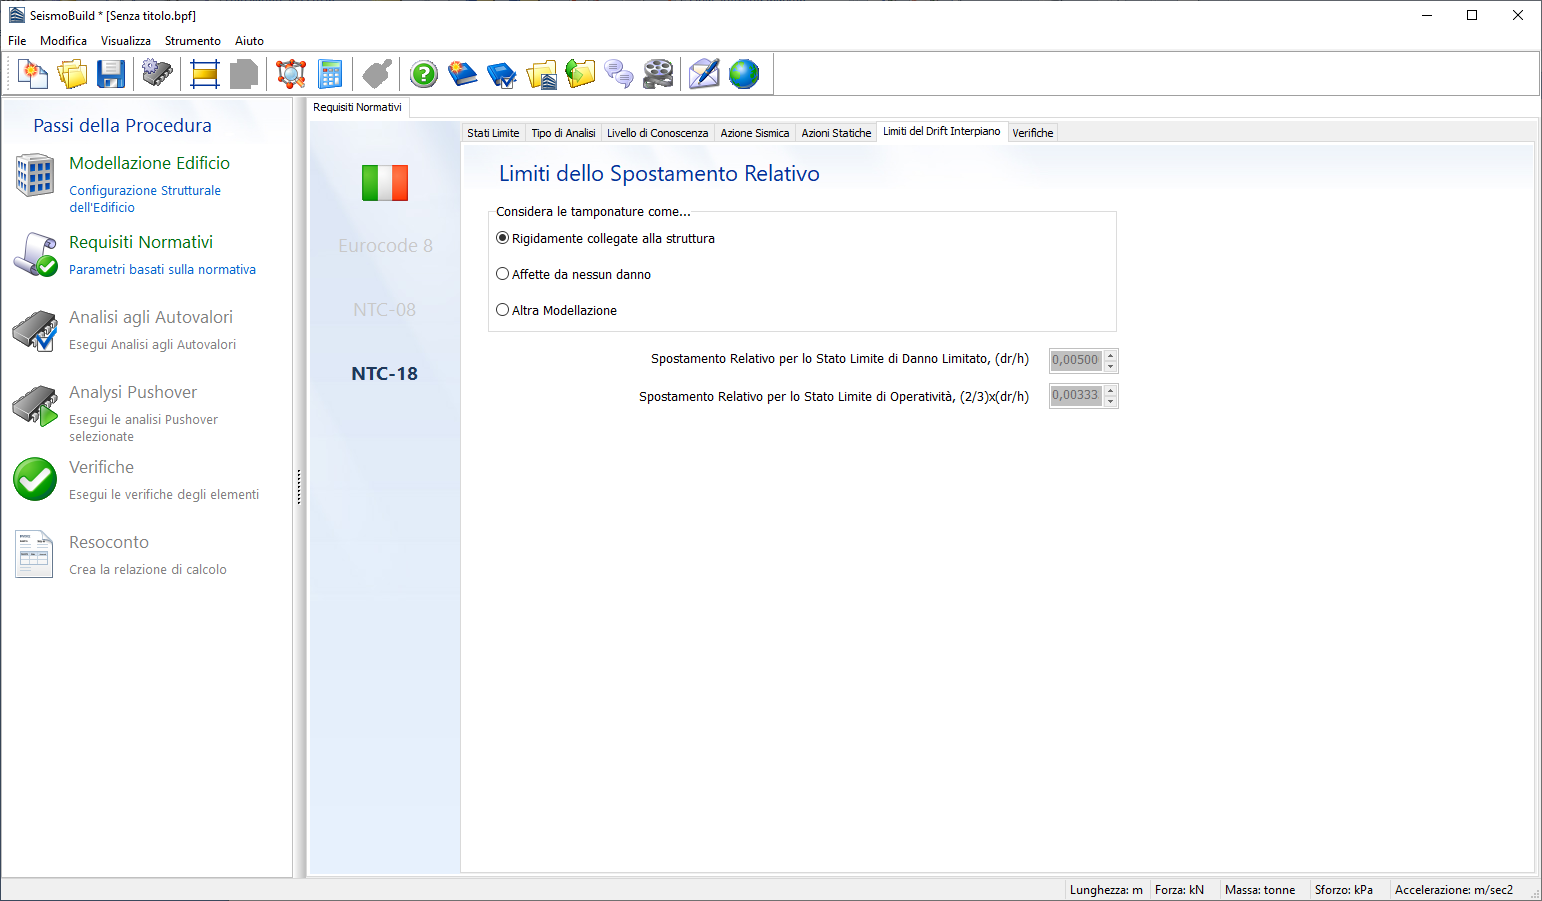The image size is (1542, 901).
Task: Open a project with the folders icon
Action: (x=72, y=74)
